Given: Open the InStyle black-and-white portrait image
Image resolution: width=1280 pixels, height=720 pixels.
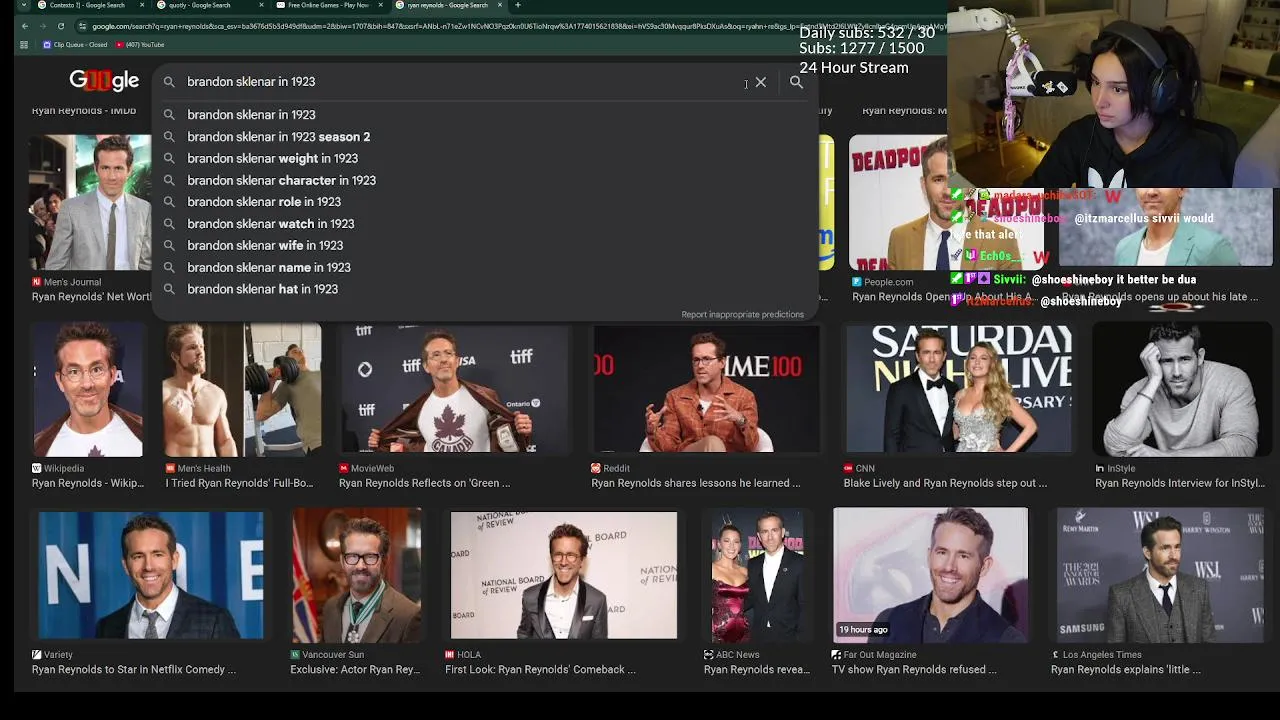Looking at the screenshot, I should coord(1181,390).
